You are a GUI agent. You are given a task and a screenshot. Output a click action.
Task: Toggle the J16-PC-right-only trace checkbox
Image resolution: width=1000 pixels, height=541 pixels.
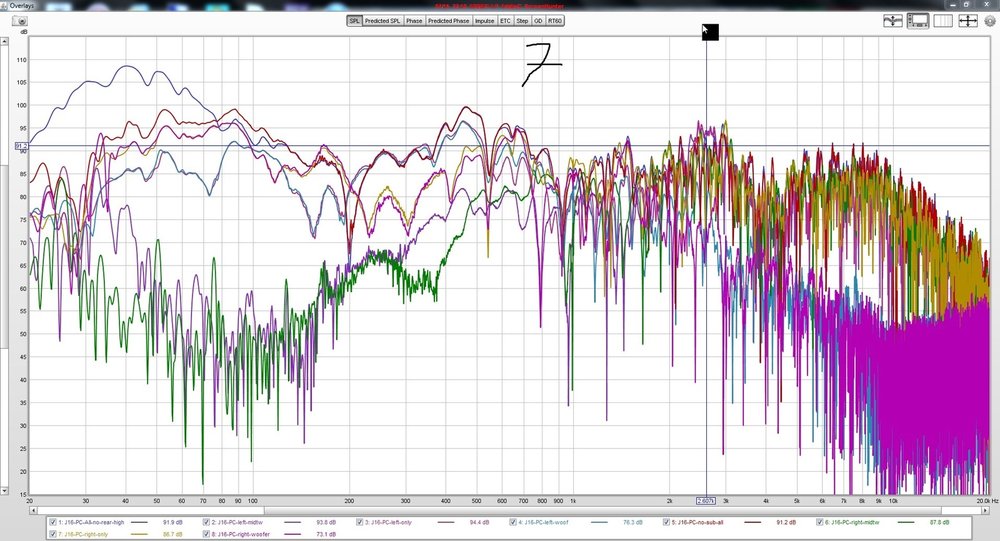tap(53, 533)
